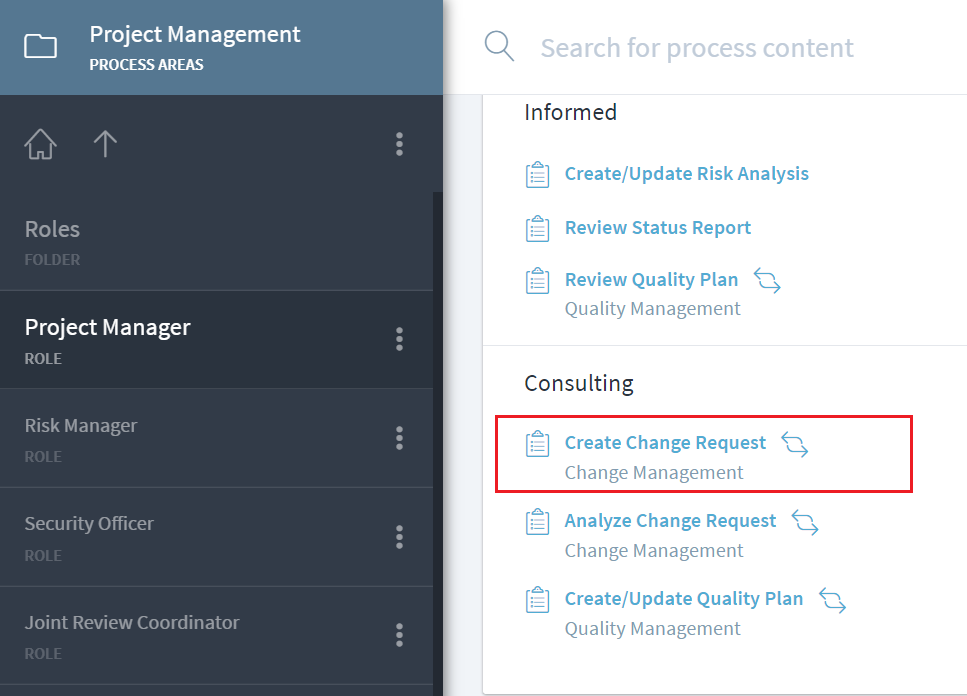Click clipboard icon beside Create/Update Risk Analysis

click(x=538, y=174)
